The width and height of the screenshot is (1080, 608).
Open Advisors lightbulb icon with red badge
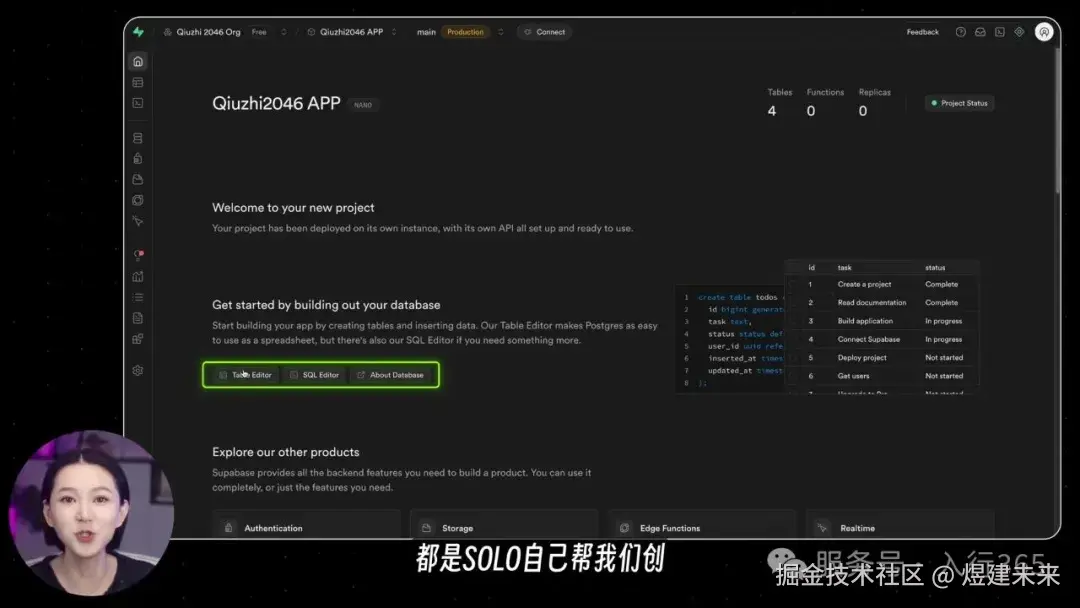tap(138, 255)
